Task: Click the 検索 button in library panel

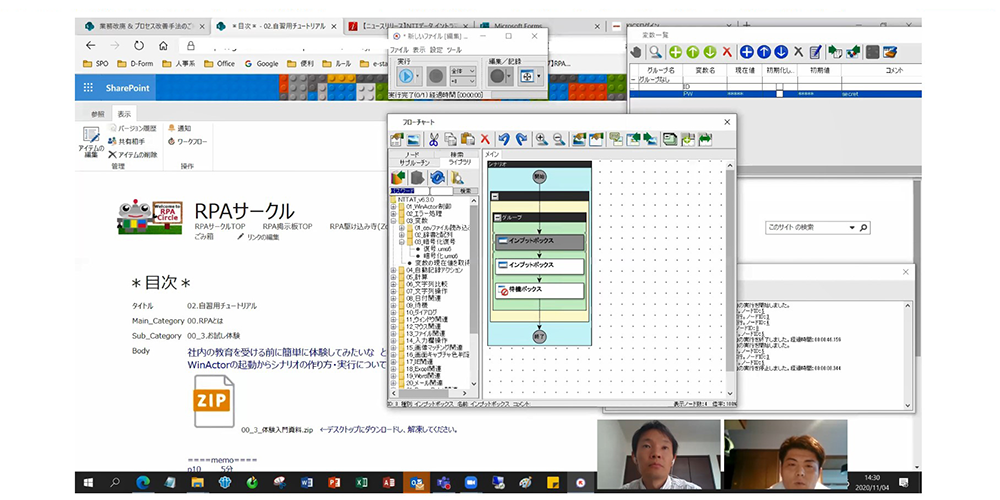Action: click(464, 190)
